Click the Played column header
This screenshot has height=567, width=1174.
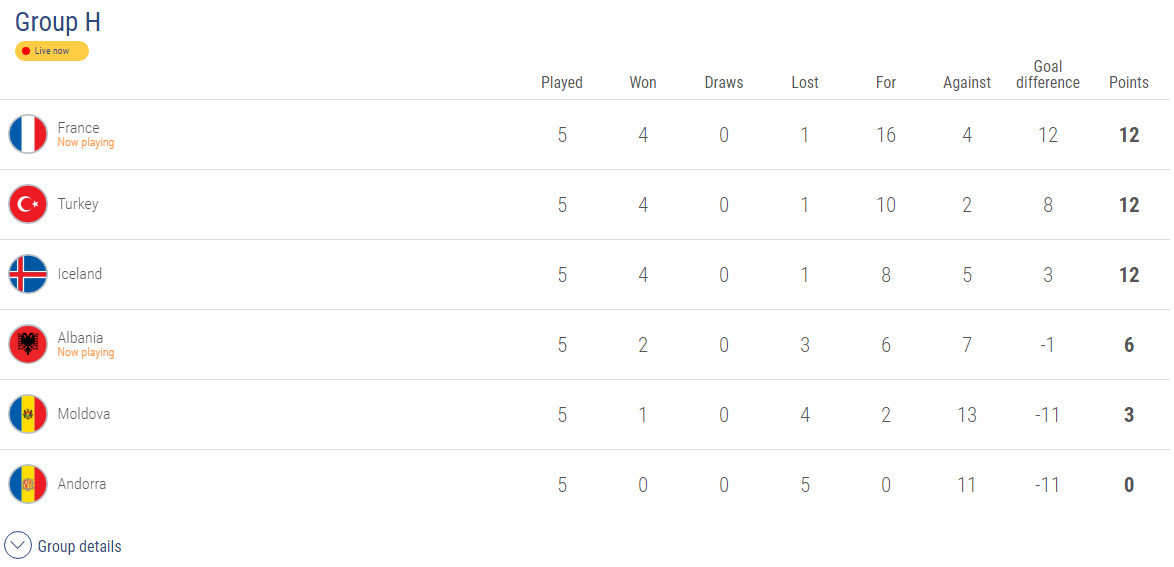tap(562, 82)
